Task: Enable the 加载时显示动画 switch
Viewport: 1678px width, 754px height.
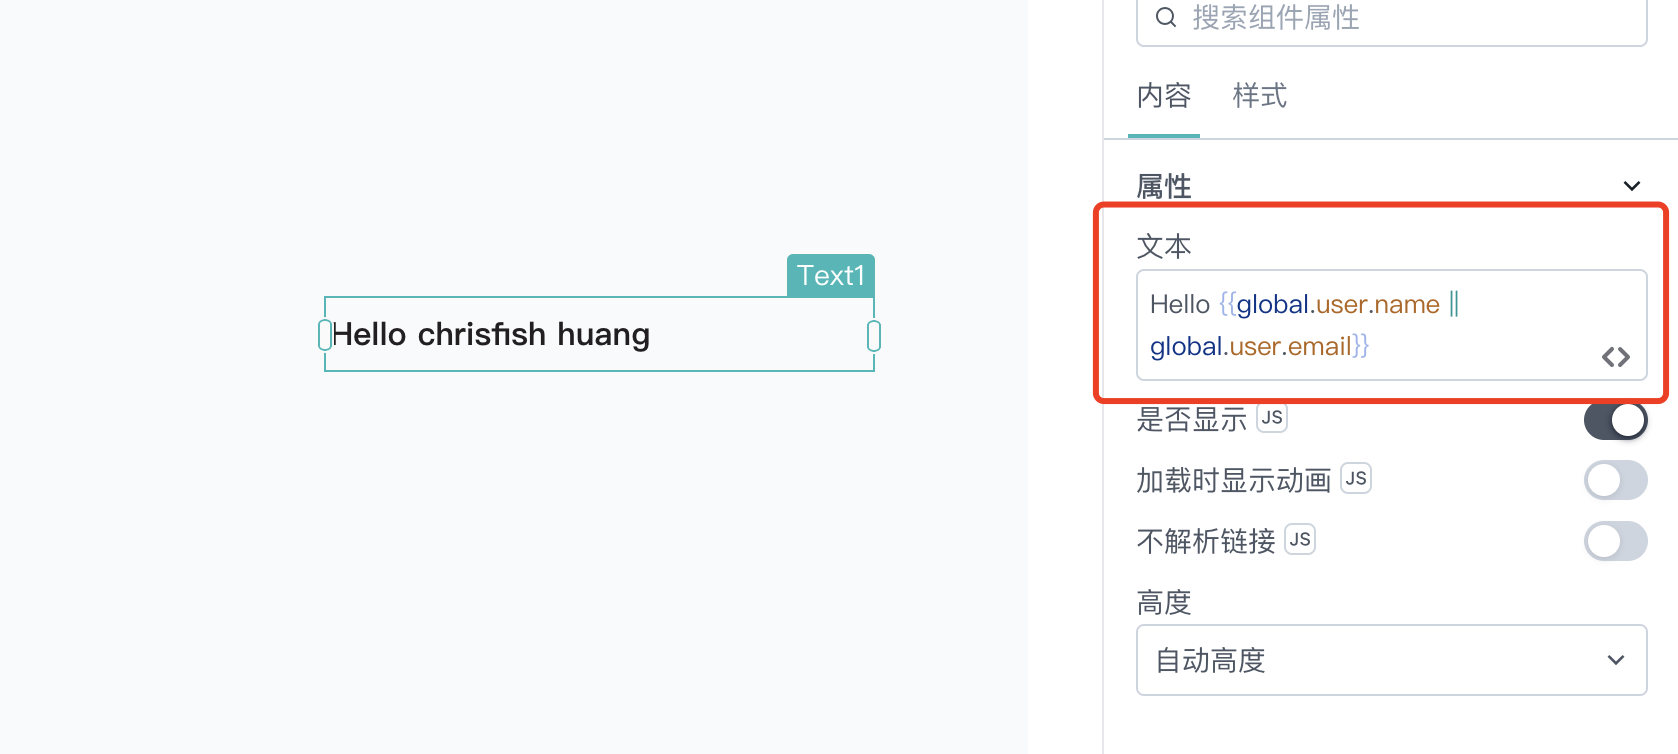Action: tap(1616, 480)
